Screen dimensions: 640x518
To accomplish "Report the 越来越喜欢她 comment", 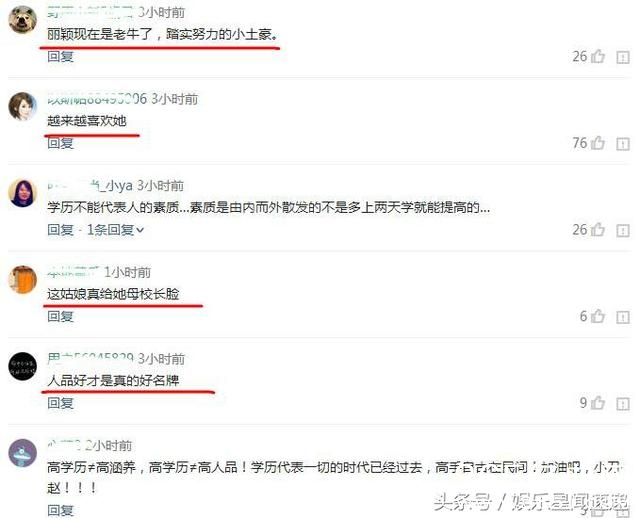I will [623, 144].
